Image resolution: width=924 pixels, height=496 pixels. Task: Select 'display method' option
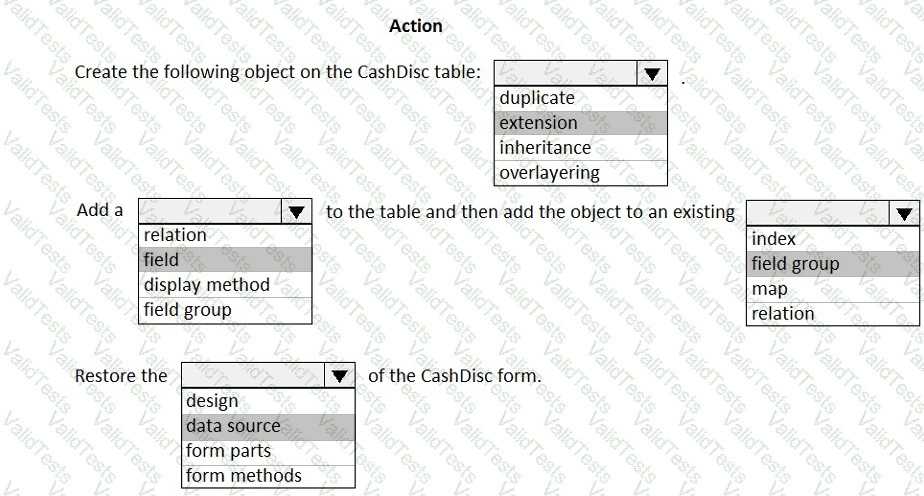click(225, 285)
